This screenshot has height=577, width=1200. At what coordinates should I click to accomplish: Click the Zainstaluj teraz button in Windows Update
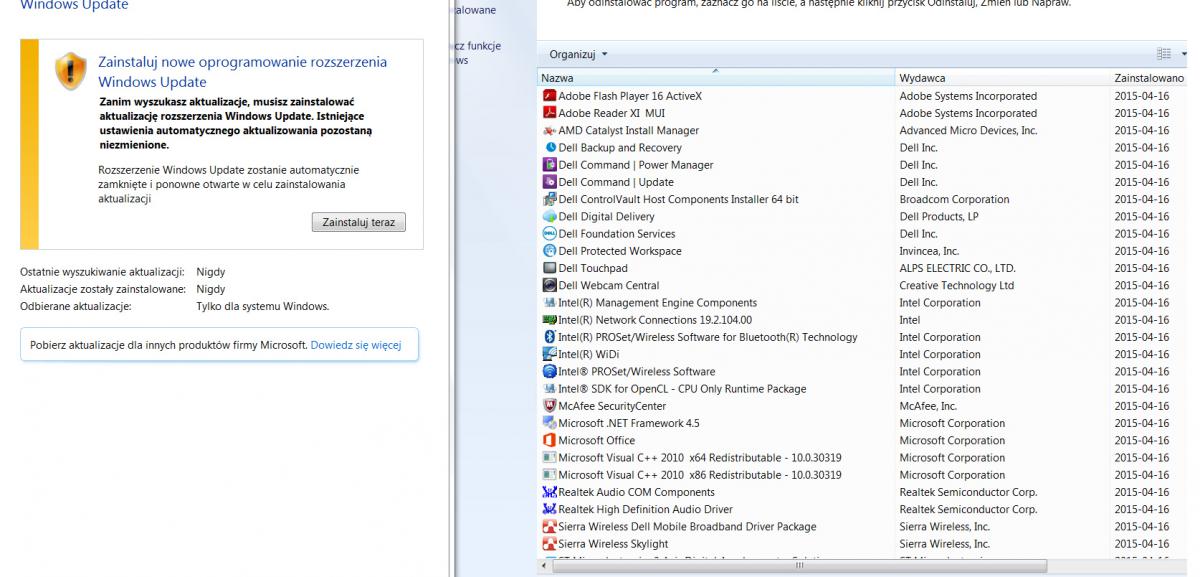click(358, 222)
